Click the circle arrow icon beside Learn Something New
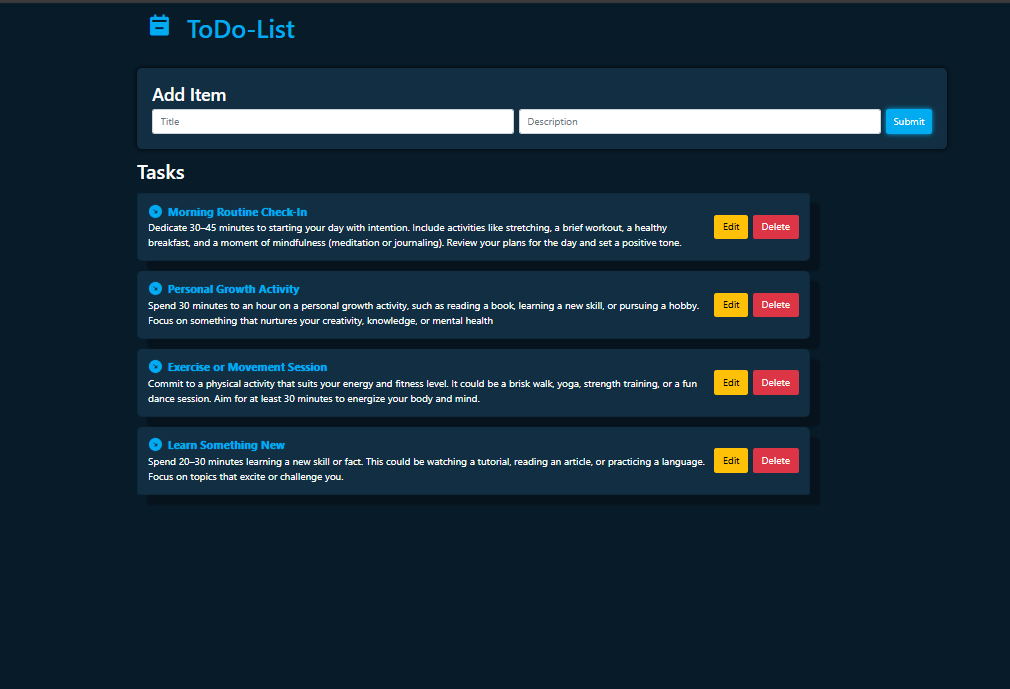 (x=155, y=445)
